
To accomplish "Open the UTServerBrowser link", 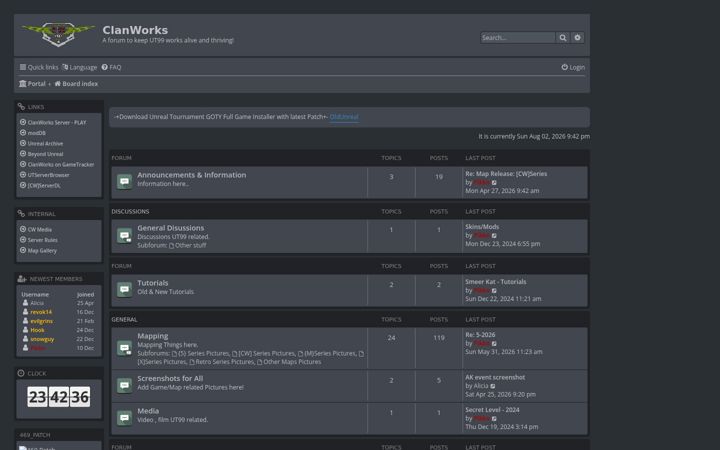I will (48, 175).
